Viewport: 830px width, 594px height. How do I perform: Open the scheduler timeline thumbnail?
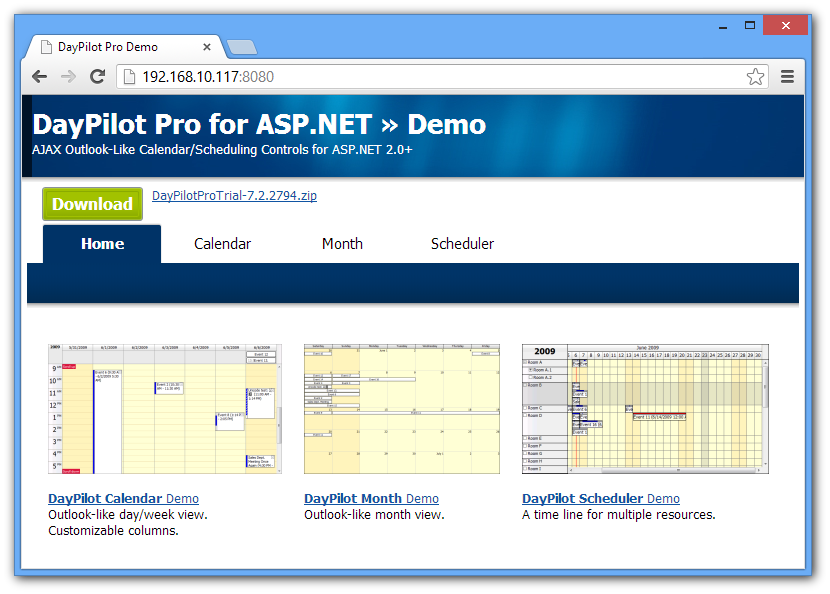645,409
